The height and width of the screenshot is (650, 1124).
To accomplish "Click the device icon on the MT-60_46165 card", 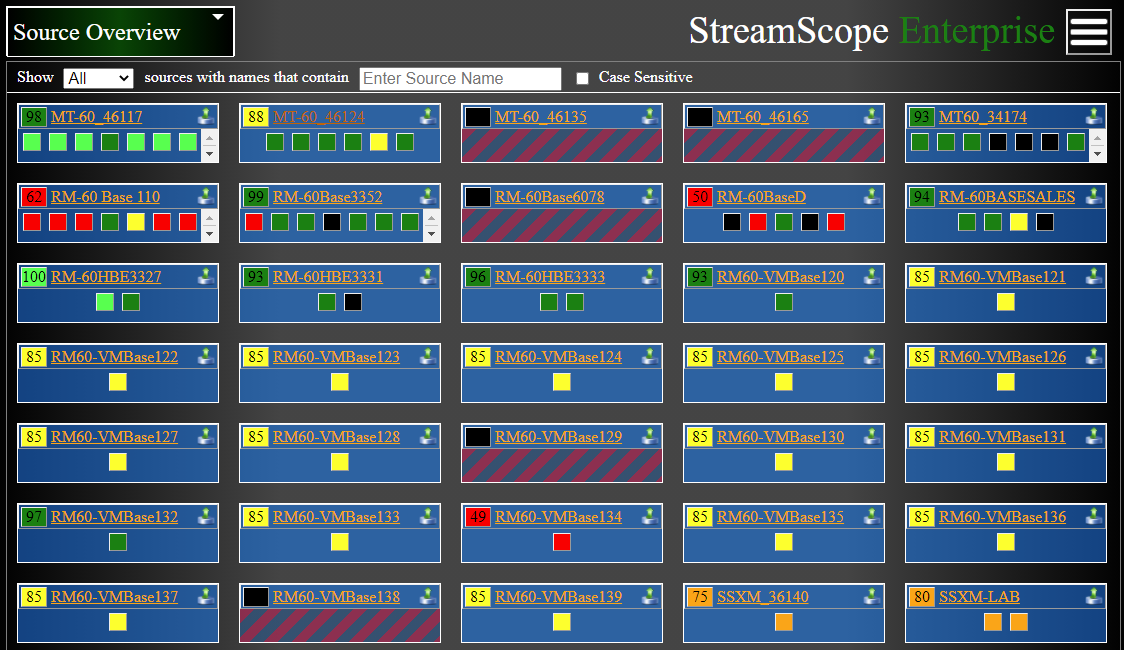I will [x=873, y=116].
